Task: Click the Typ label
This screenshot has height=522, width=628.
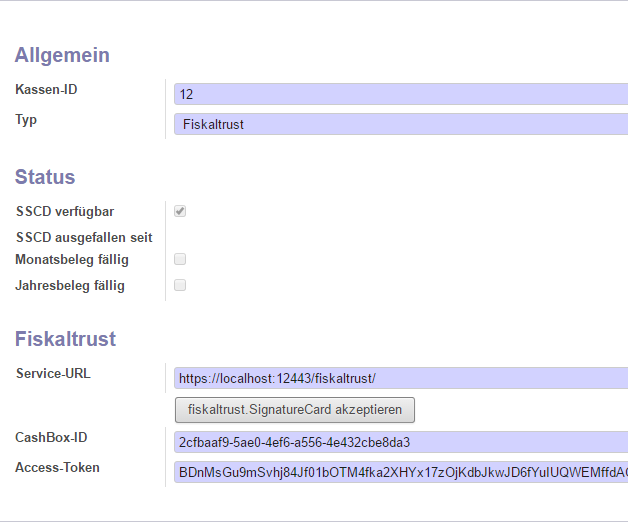Action: [x=26, y=120]
